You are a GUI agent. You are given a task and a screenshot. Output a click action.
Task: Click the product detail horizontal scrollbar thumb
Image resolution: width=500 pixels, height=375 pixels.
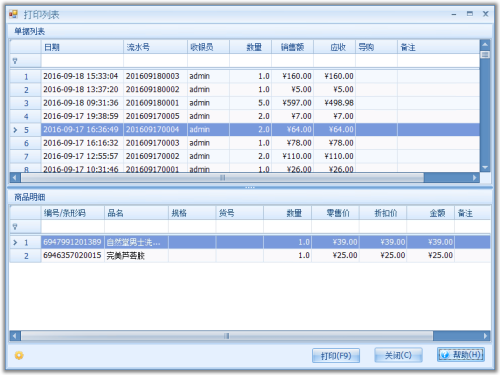[x=227, y=336]
